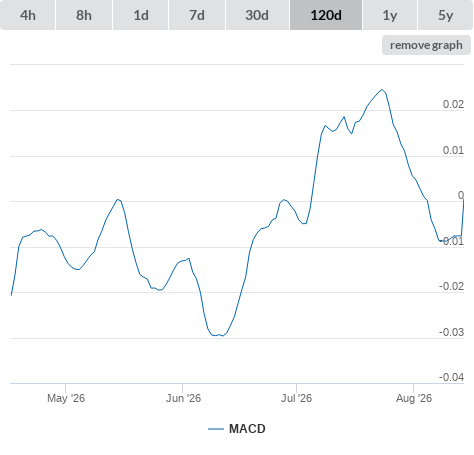
Task: Choose the 1d range tab
Action: (141, 15)
